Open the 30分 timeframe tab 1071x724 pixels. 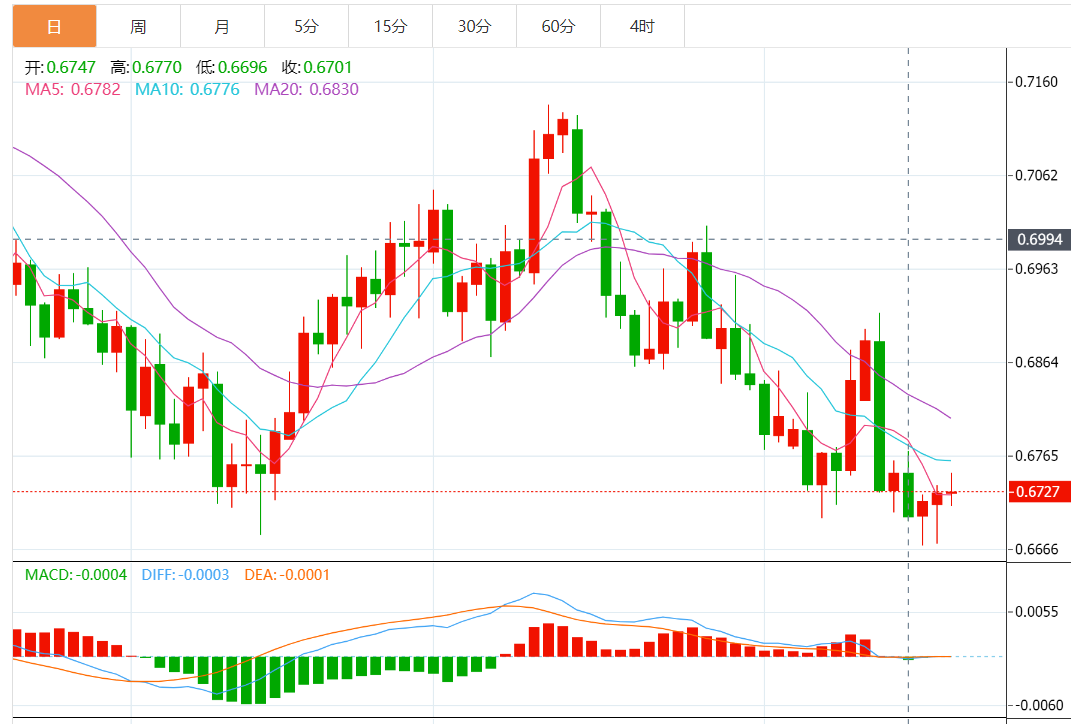coord(475,27)
